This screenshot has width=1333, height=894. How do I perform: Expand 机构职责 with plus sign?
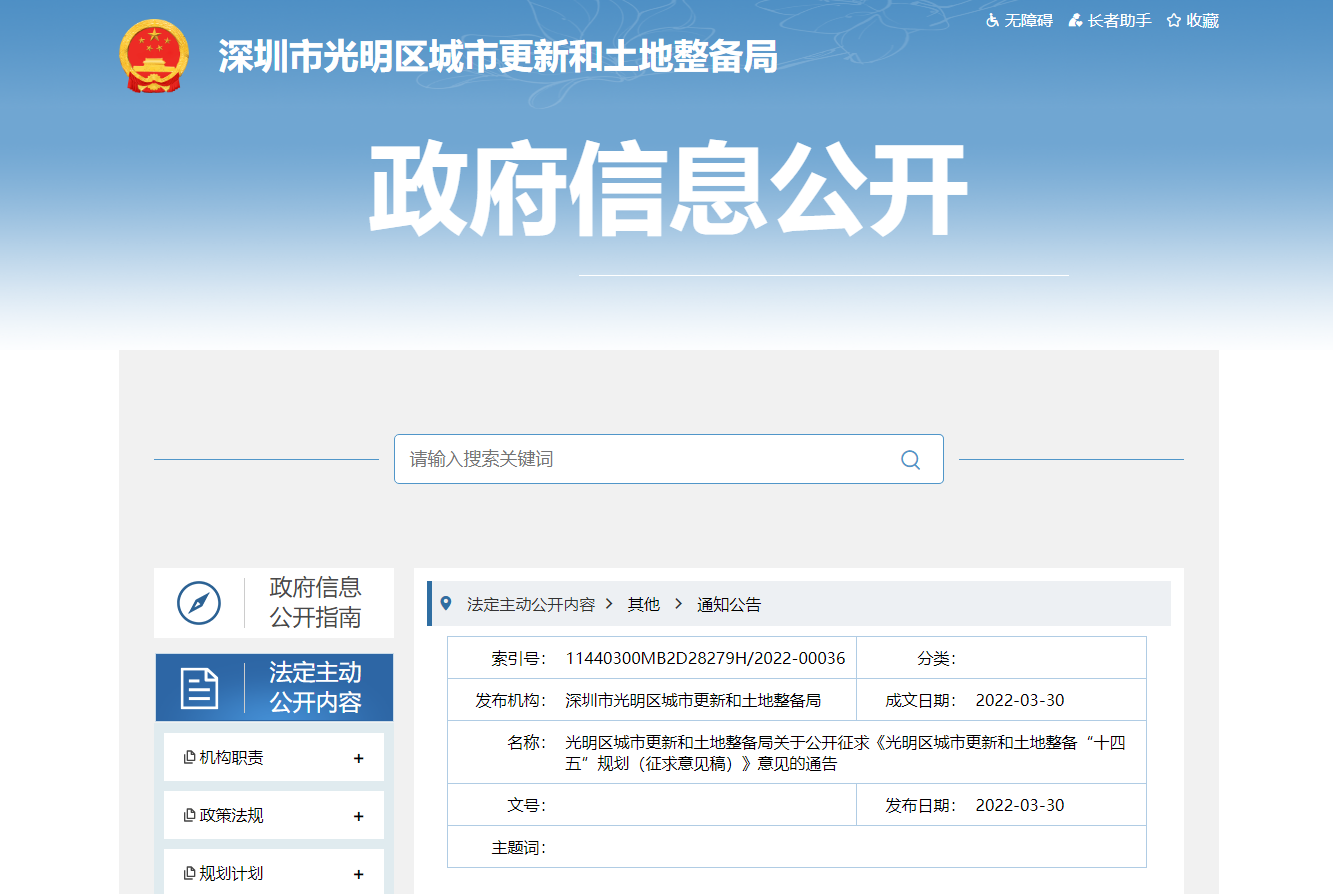[358, 758]
